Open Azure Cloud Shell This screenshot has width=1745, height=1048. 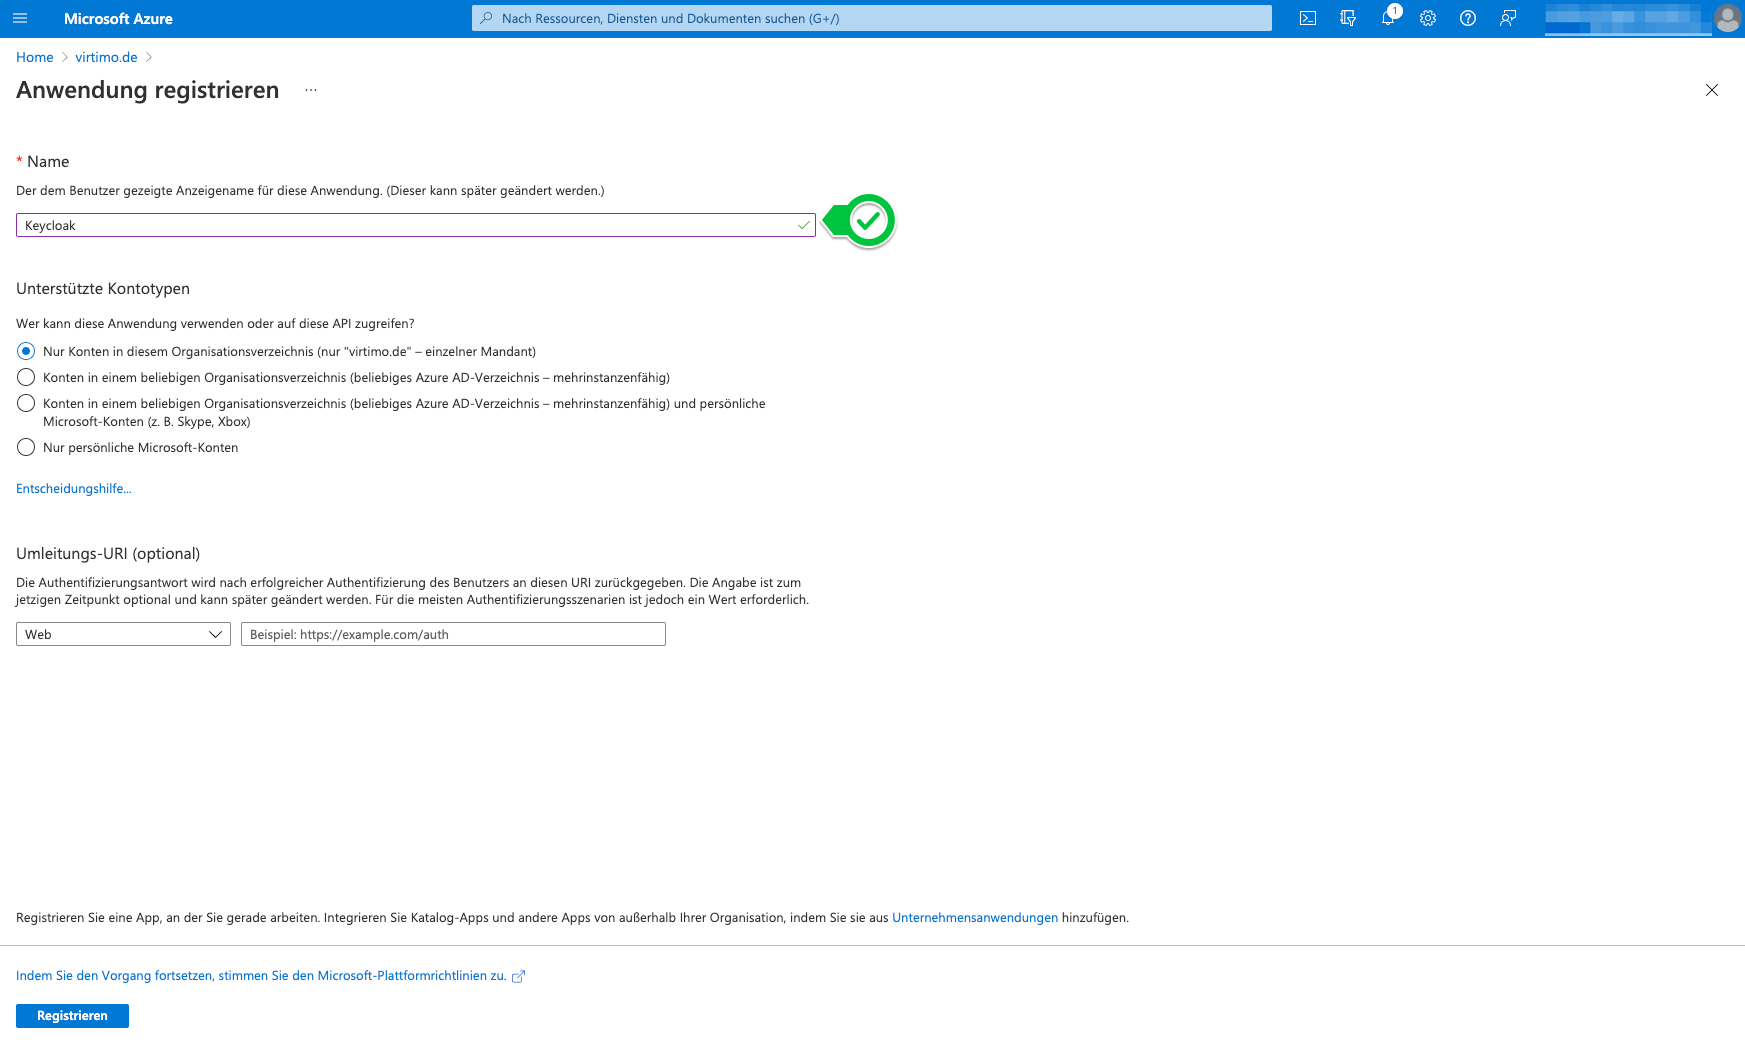point(1307,17)
